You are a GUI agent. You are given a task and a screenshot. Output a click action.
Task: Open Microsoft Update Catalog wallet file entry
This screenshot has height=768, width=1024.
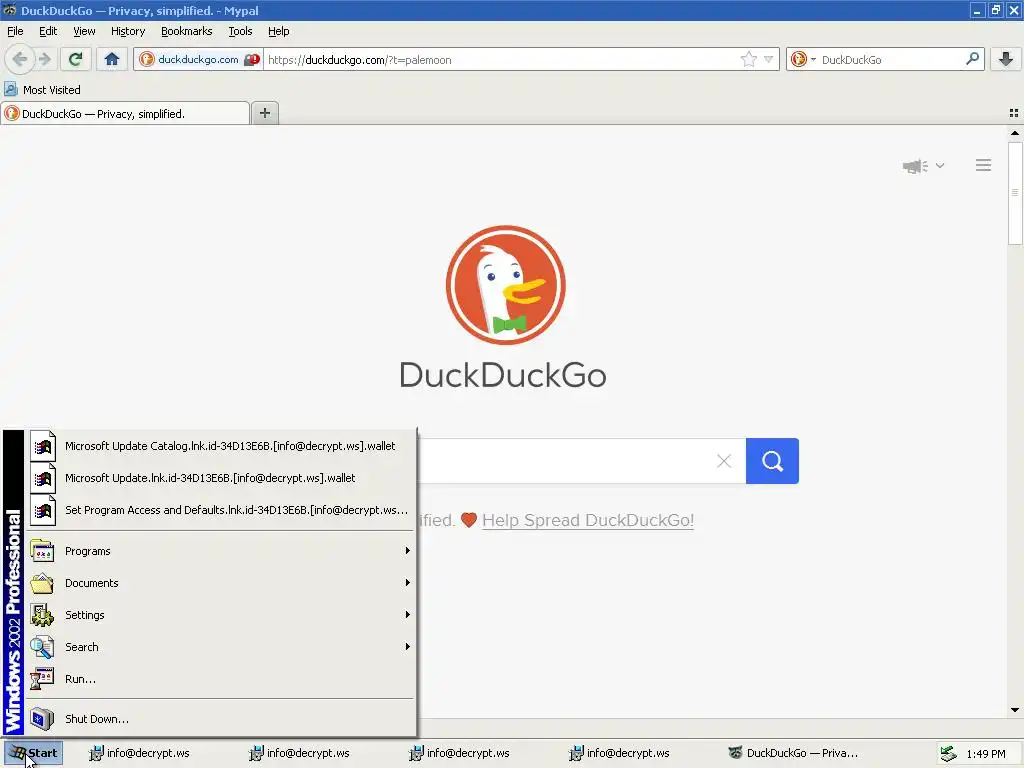point(220,446)
